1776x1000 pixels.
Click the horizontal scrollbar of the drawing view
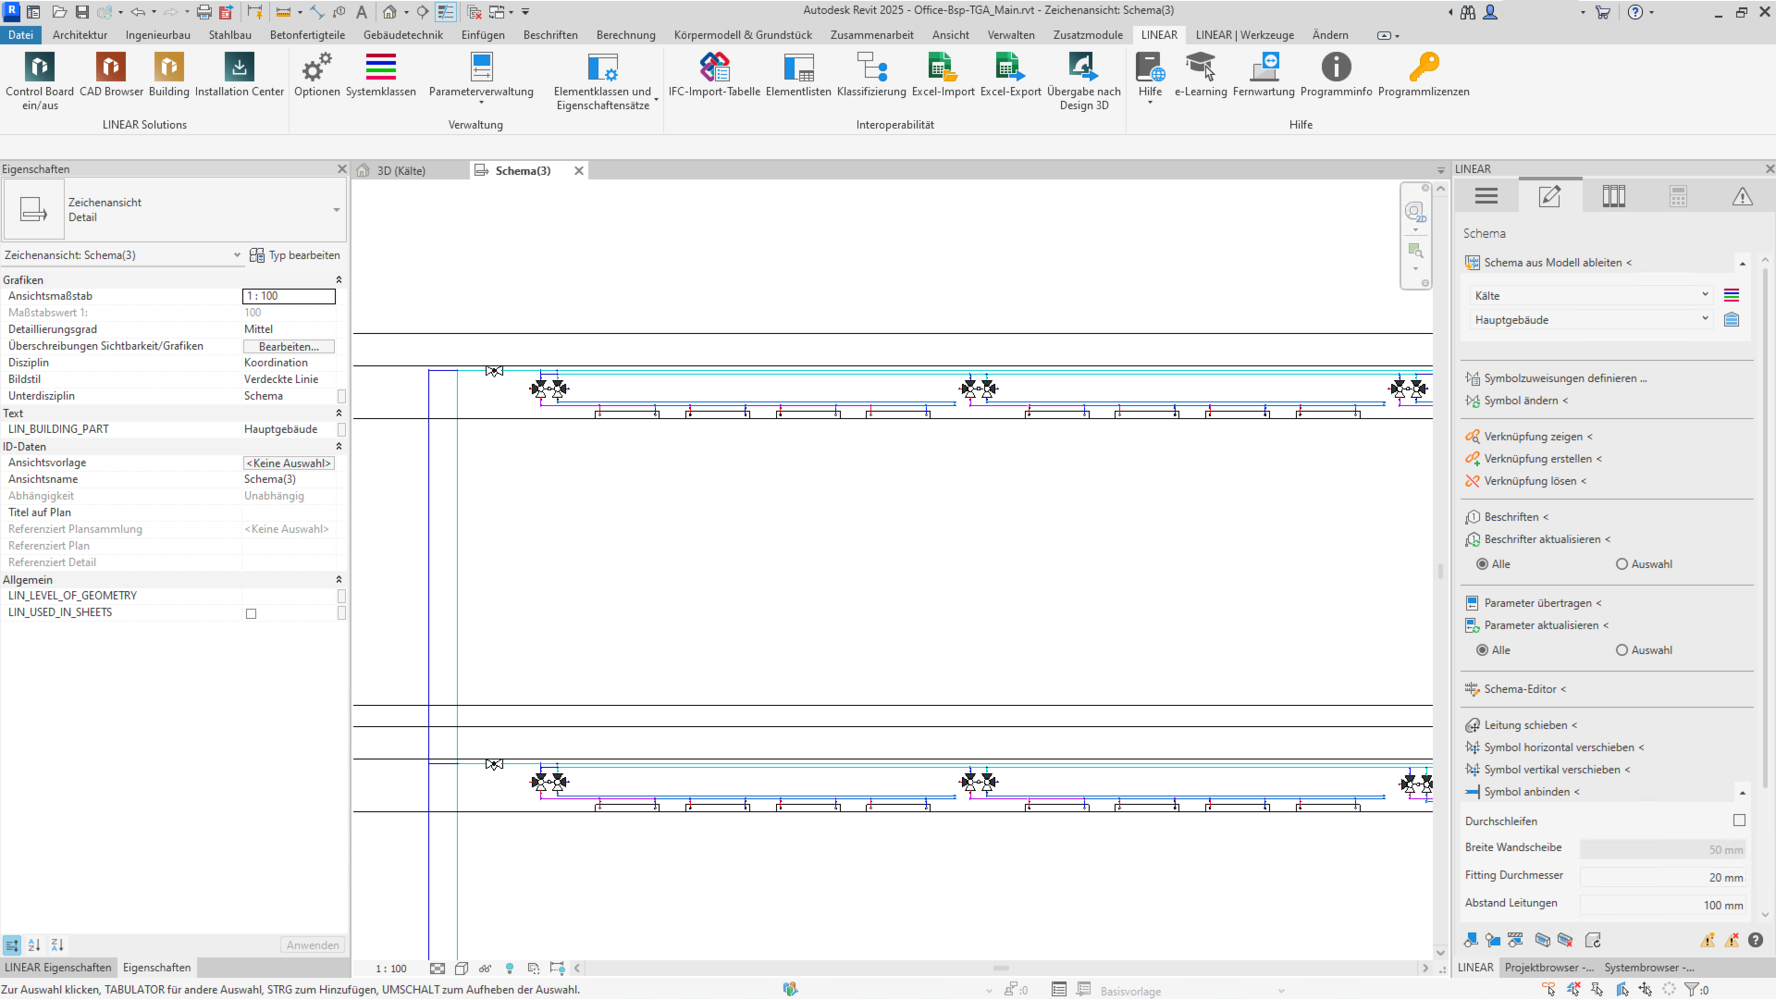click(x=1000, y=968)
